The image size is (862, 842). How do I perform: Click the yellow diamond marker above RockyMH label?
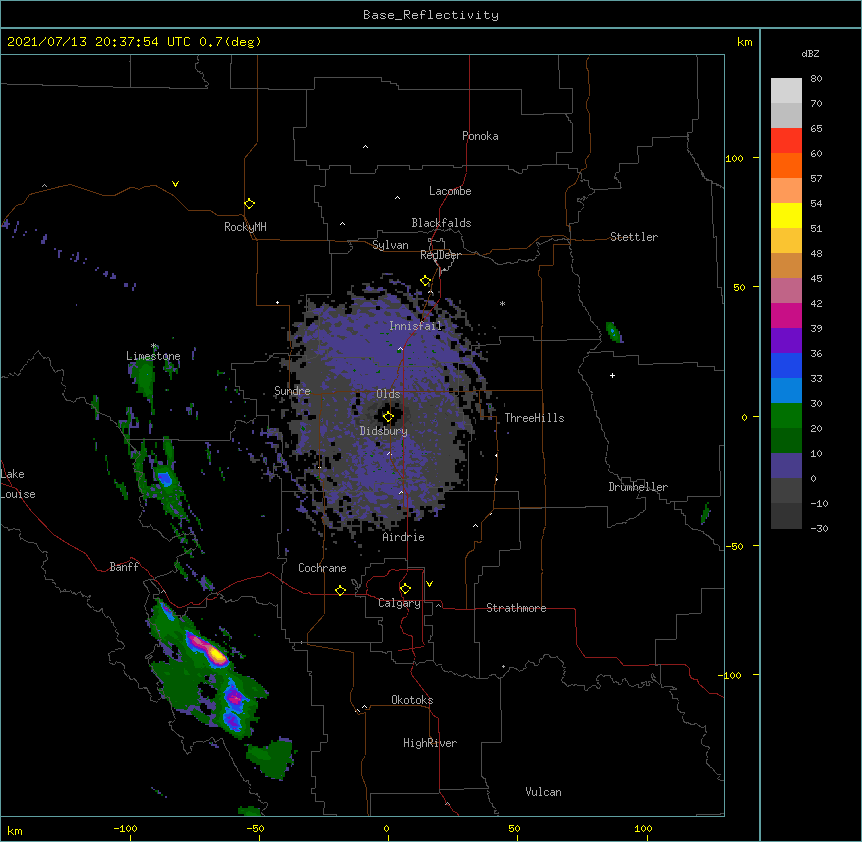tap(249, 204)
